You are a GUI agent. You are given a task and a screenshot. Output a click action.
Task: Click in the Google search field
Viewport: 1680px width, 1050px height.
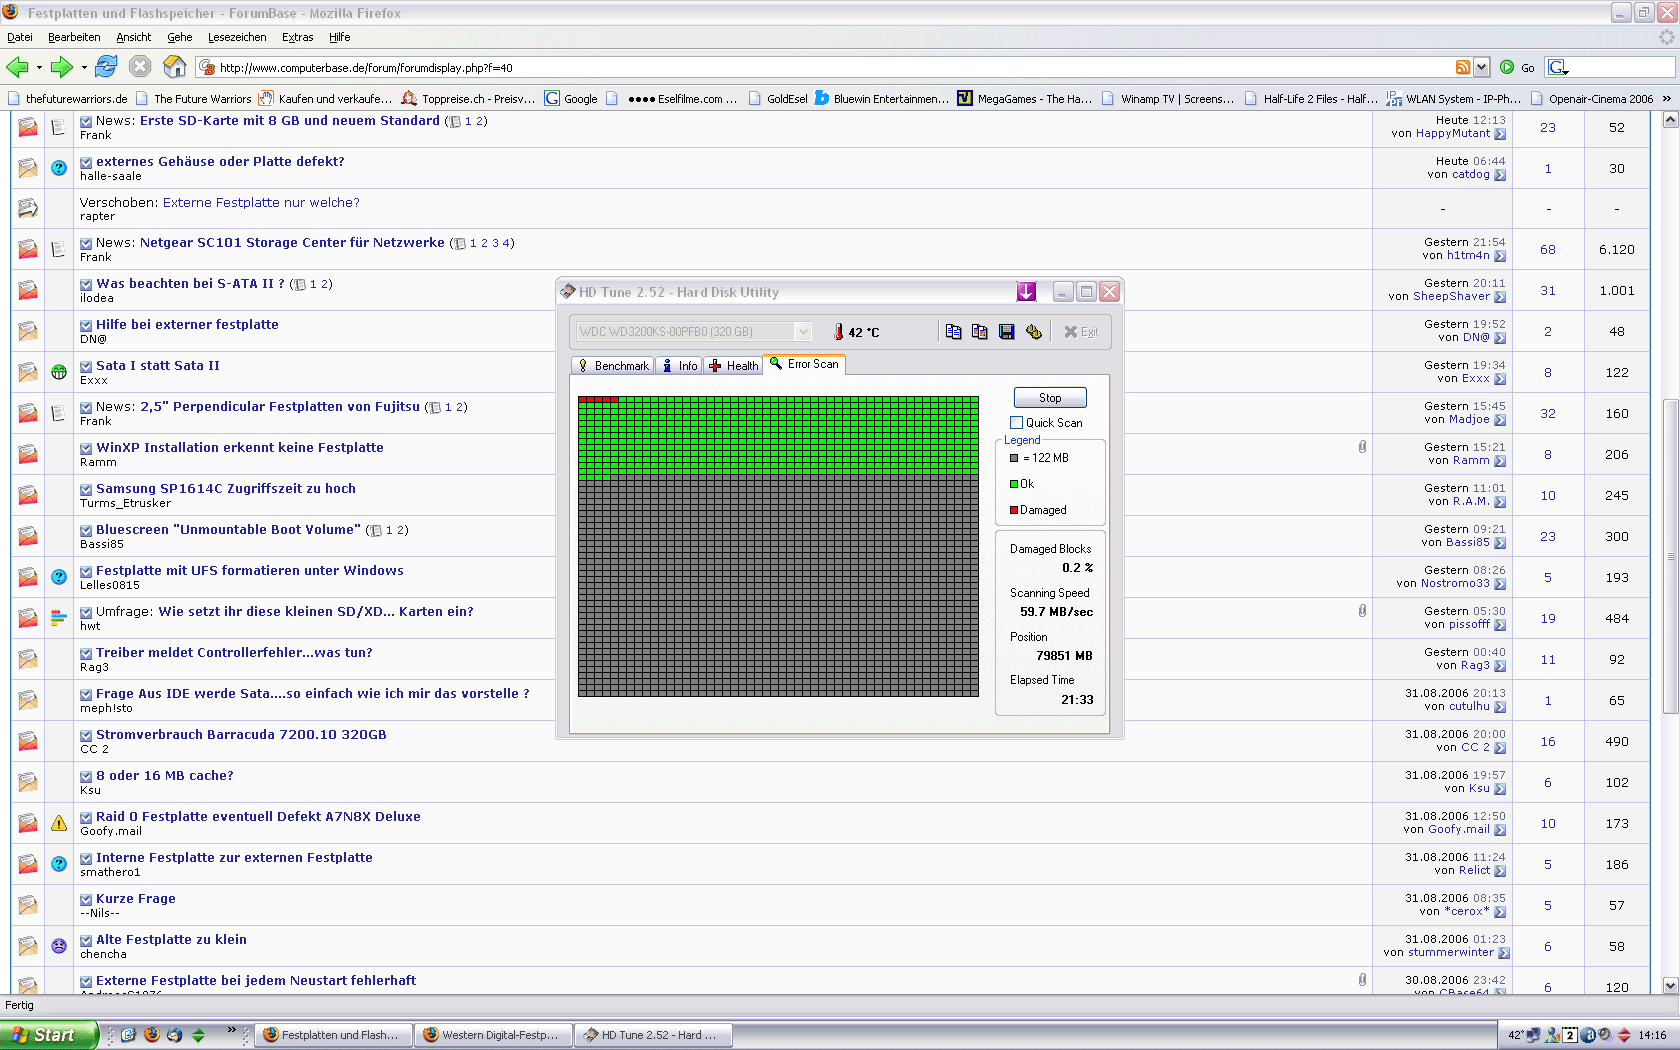(x=1621, y=67)
